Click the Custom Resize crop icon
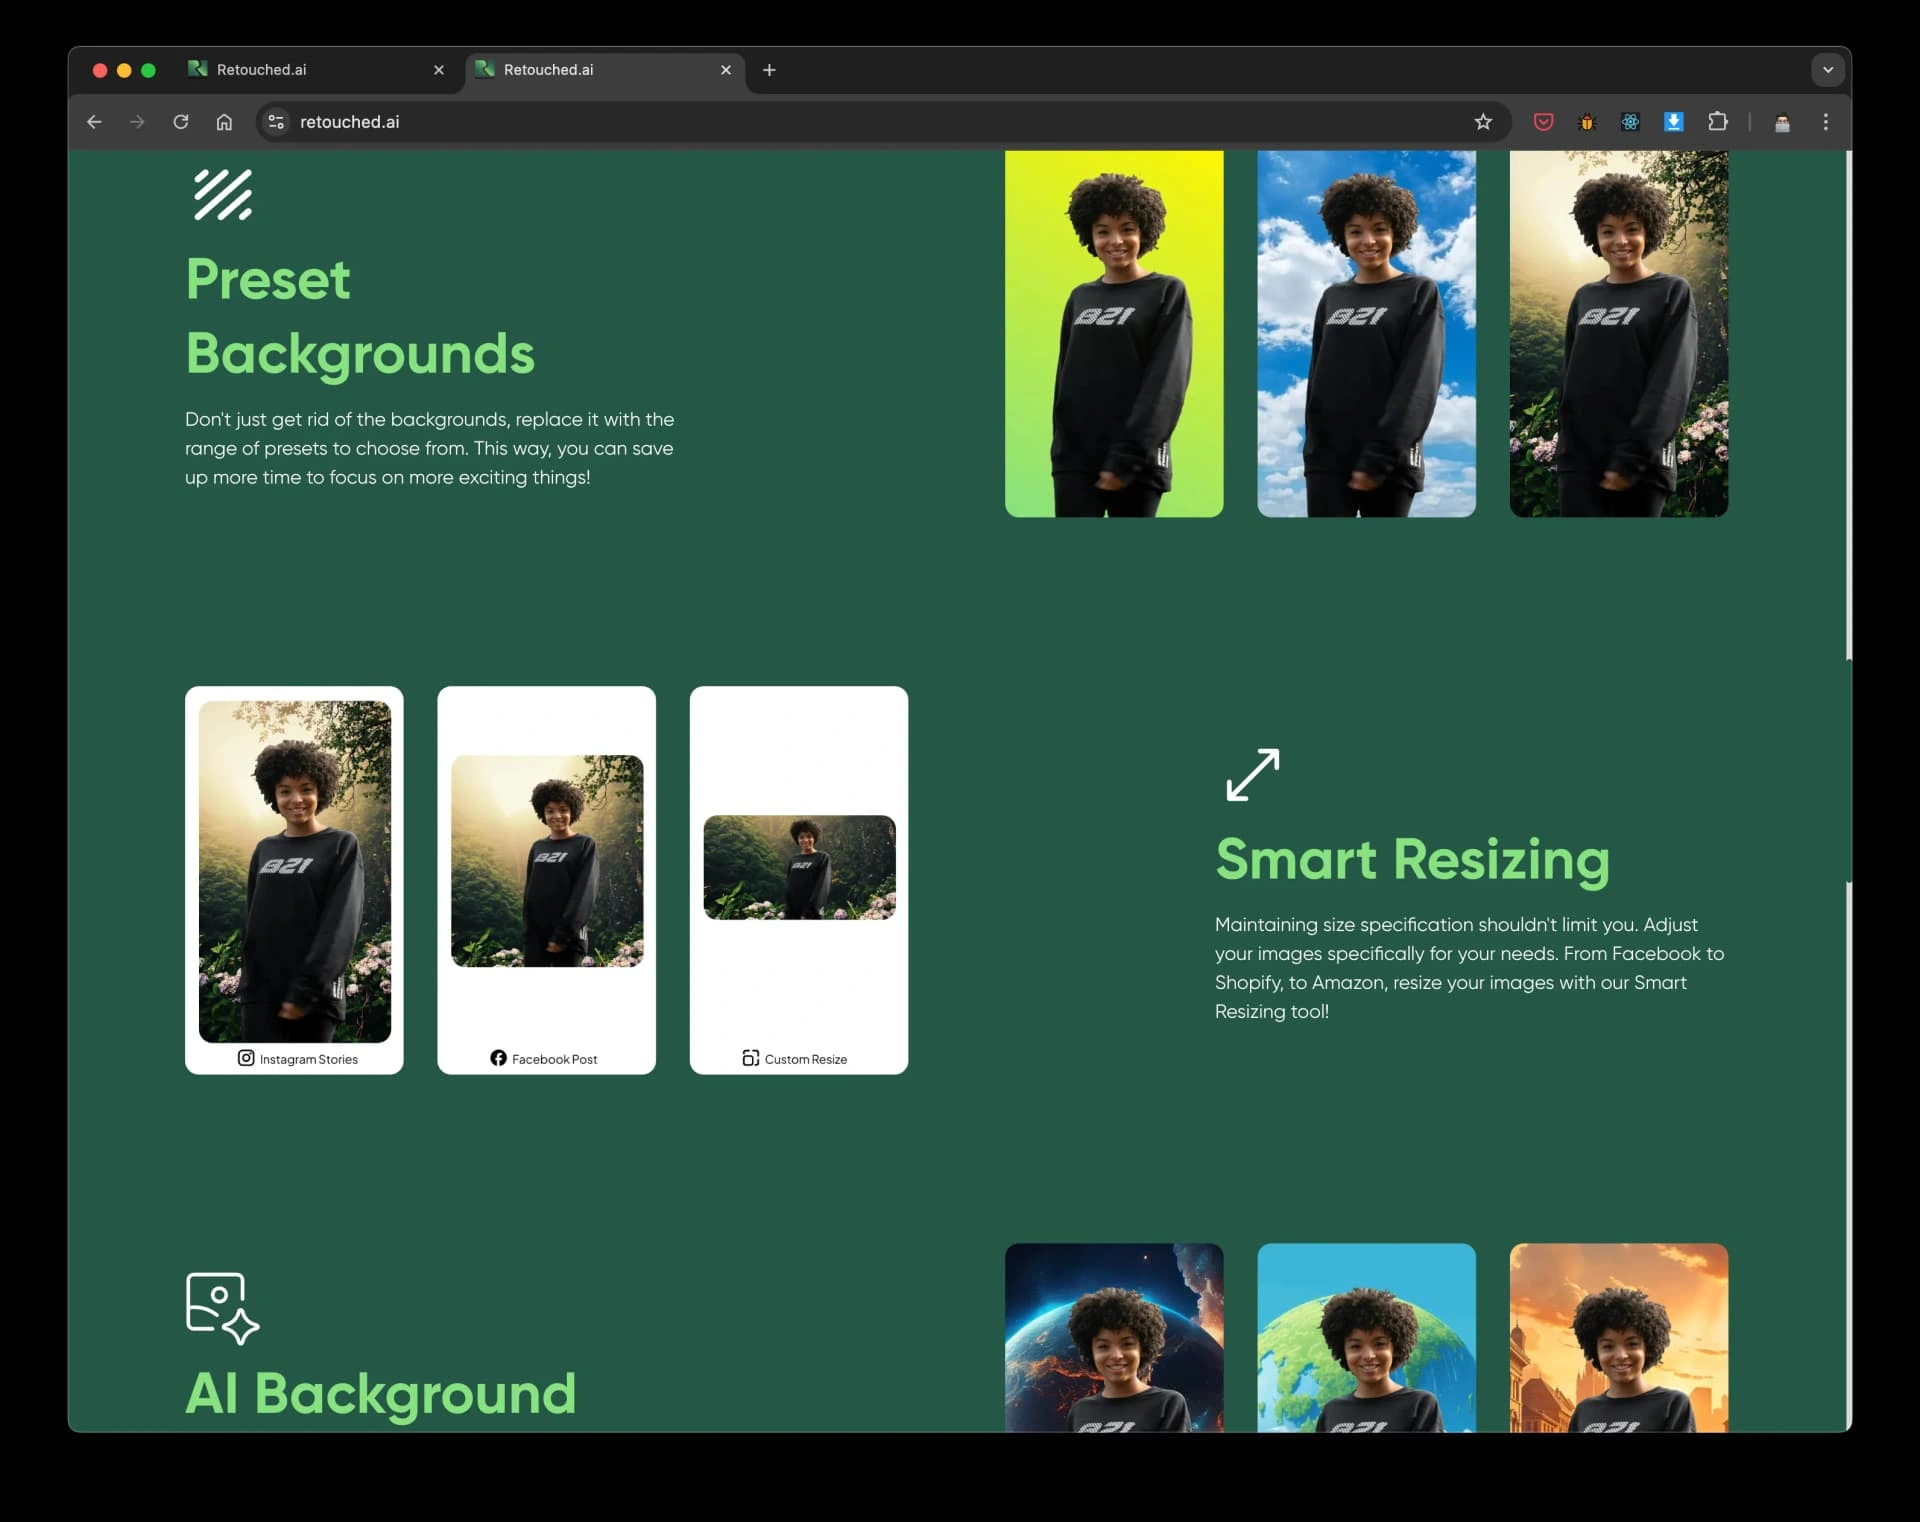This screenshot has height=1522, width=1920. pos(751,1058)
